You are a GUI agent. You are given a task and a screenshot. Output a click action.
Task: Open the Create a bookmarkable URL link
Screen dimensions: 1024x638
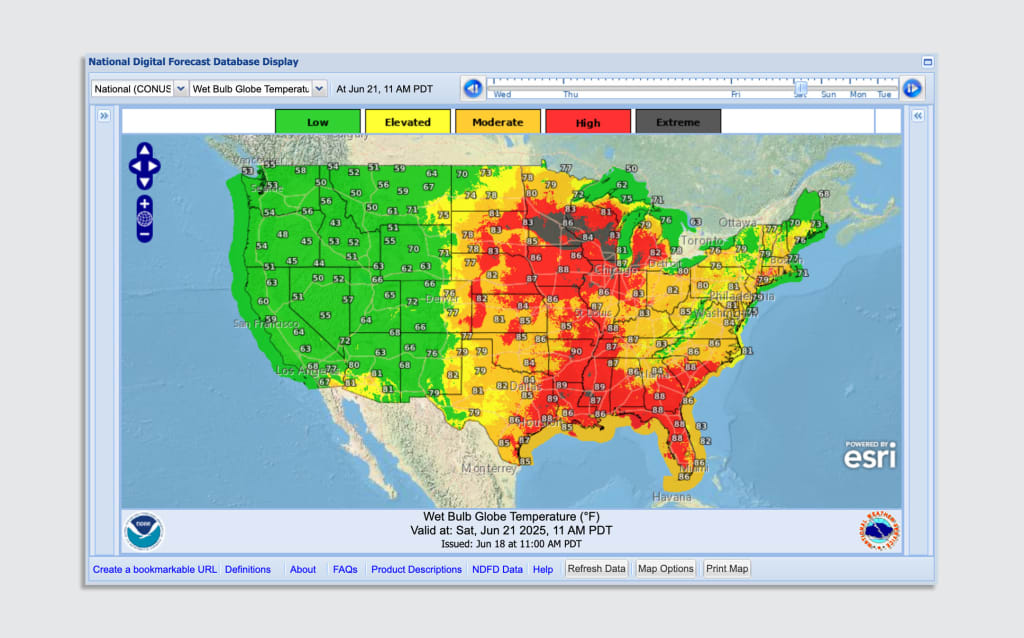155,569
